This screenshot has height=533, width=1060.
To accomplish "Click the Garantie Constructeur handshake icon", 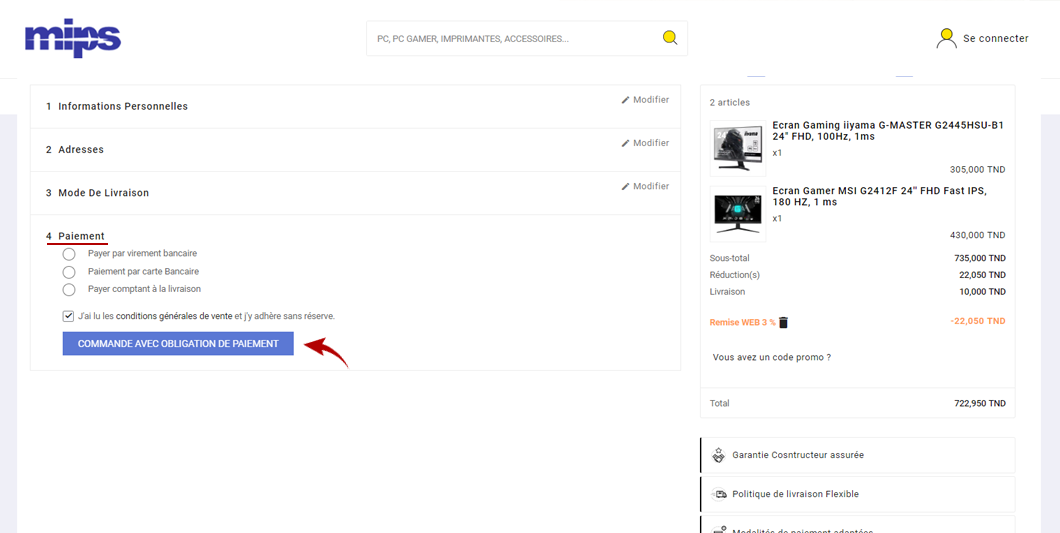I will pos(719,455).
